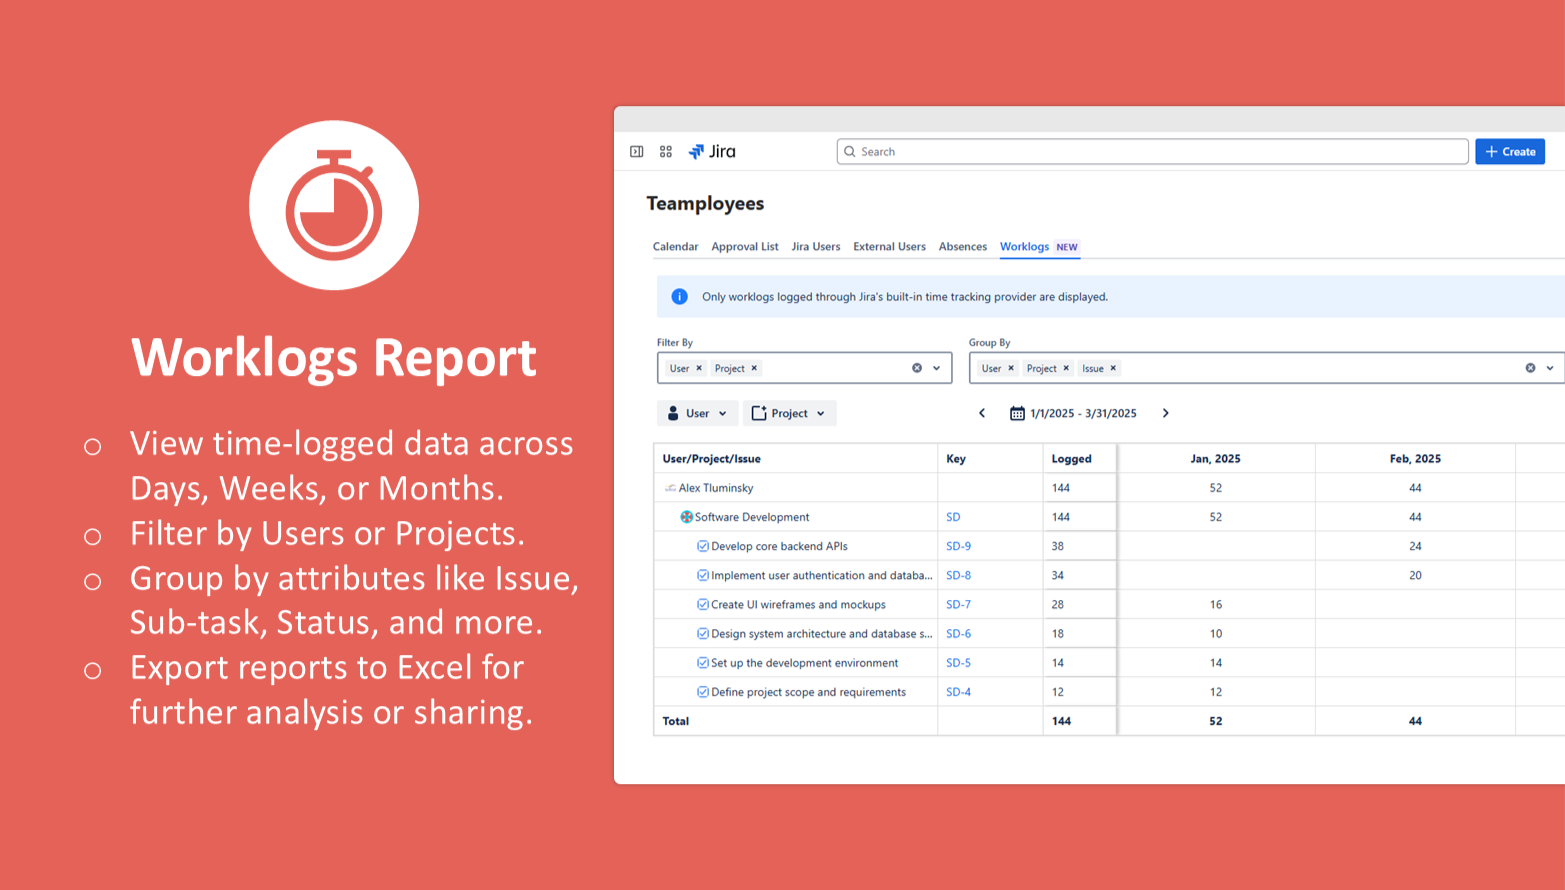Open issue SD-4 link
Viewport: 1565px width, 890px height.
tap(958, 692)
